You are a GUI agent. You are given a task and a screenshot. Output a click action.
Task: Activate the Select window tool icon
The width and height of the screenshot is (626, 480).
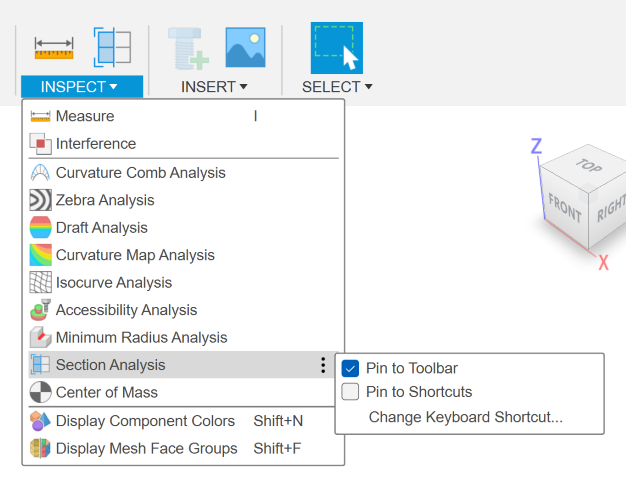pyautogui.click(x=337, y=48)
